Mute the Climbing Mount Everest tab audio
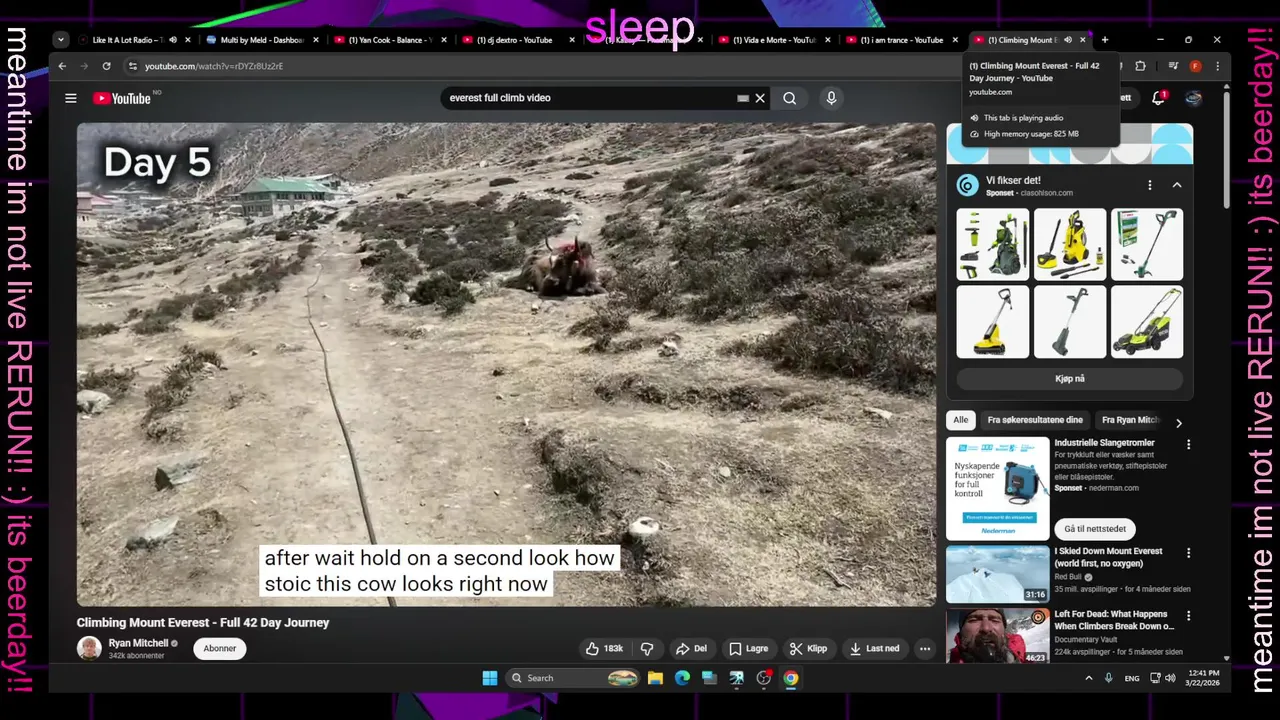Screen dimensions: 1280x720 pyautogui.click(x=1067, y=40)
